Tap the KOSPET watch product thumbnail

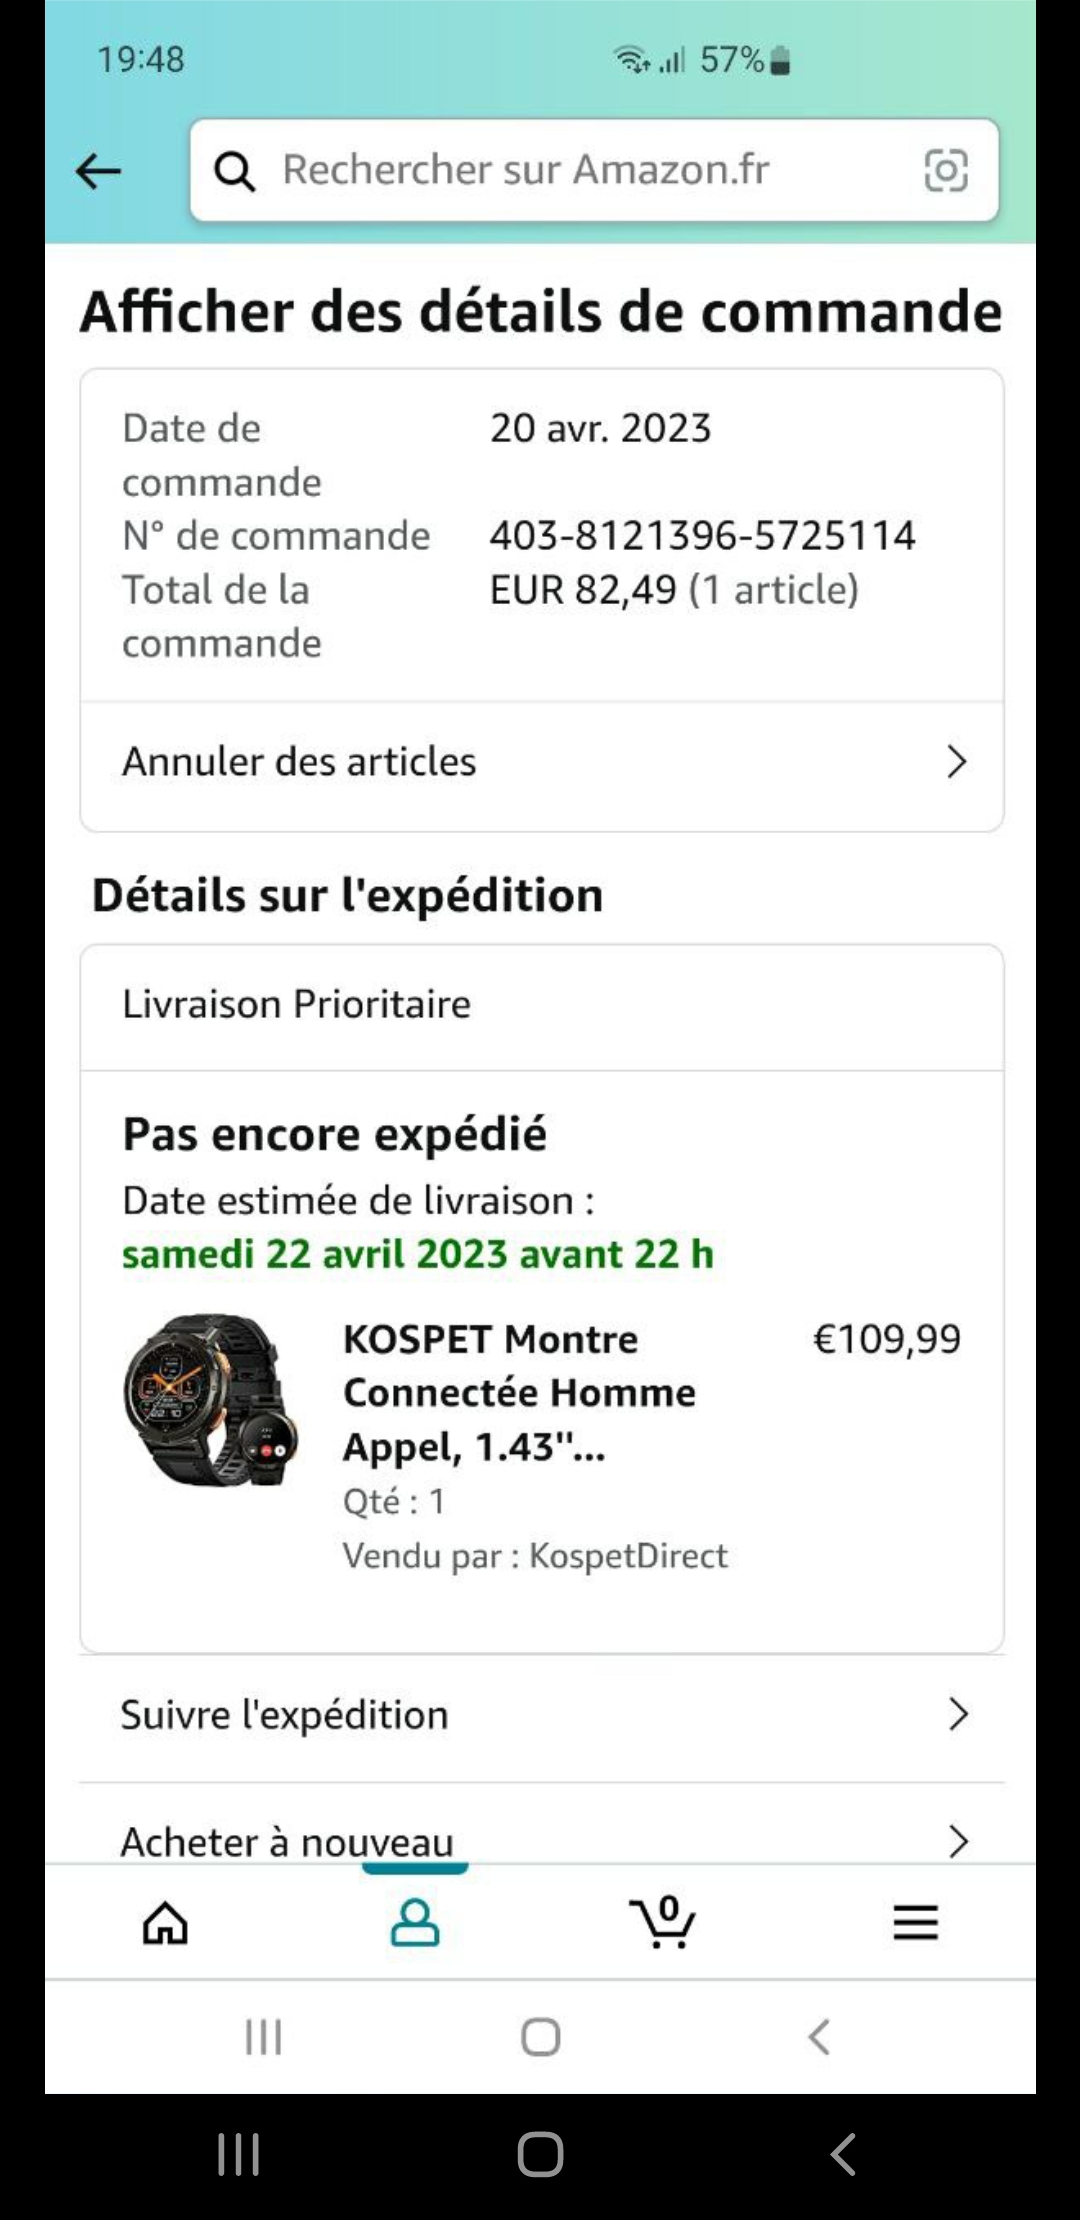(x=211, y=1399)
